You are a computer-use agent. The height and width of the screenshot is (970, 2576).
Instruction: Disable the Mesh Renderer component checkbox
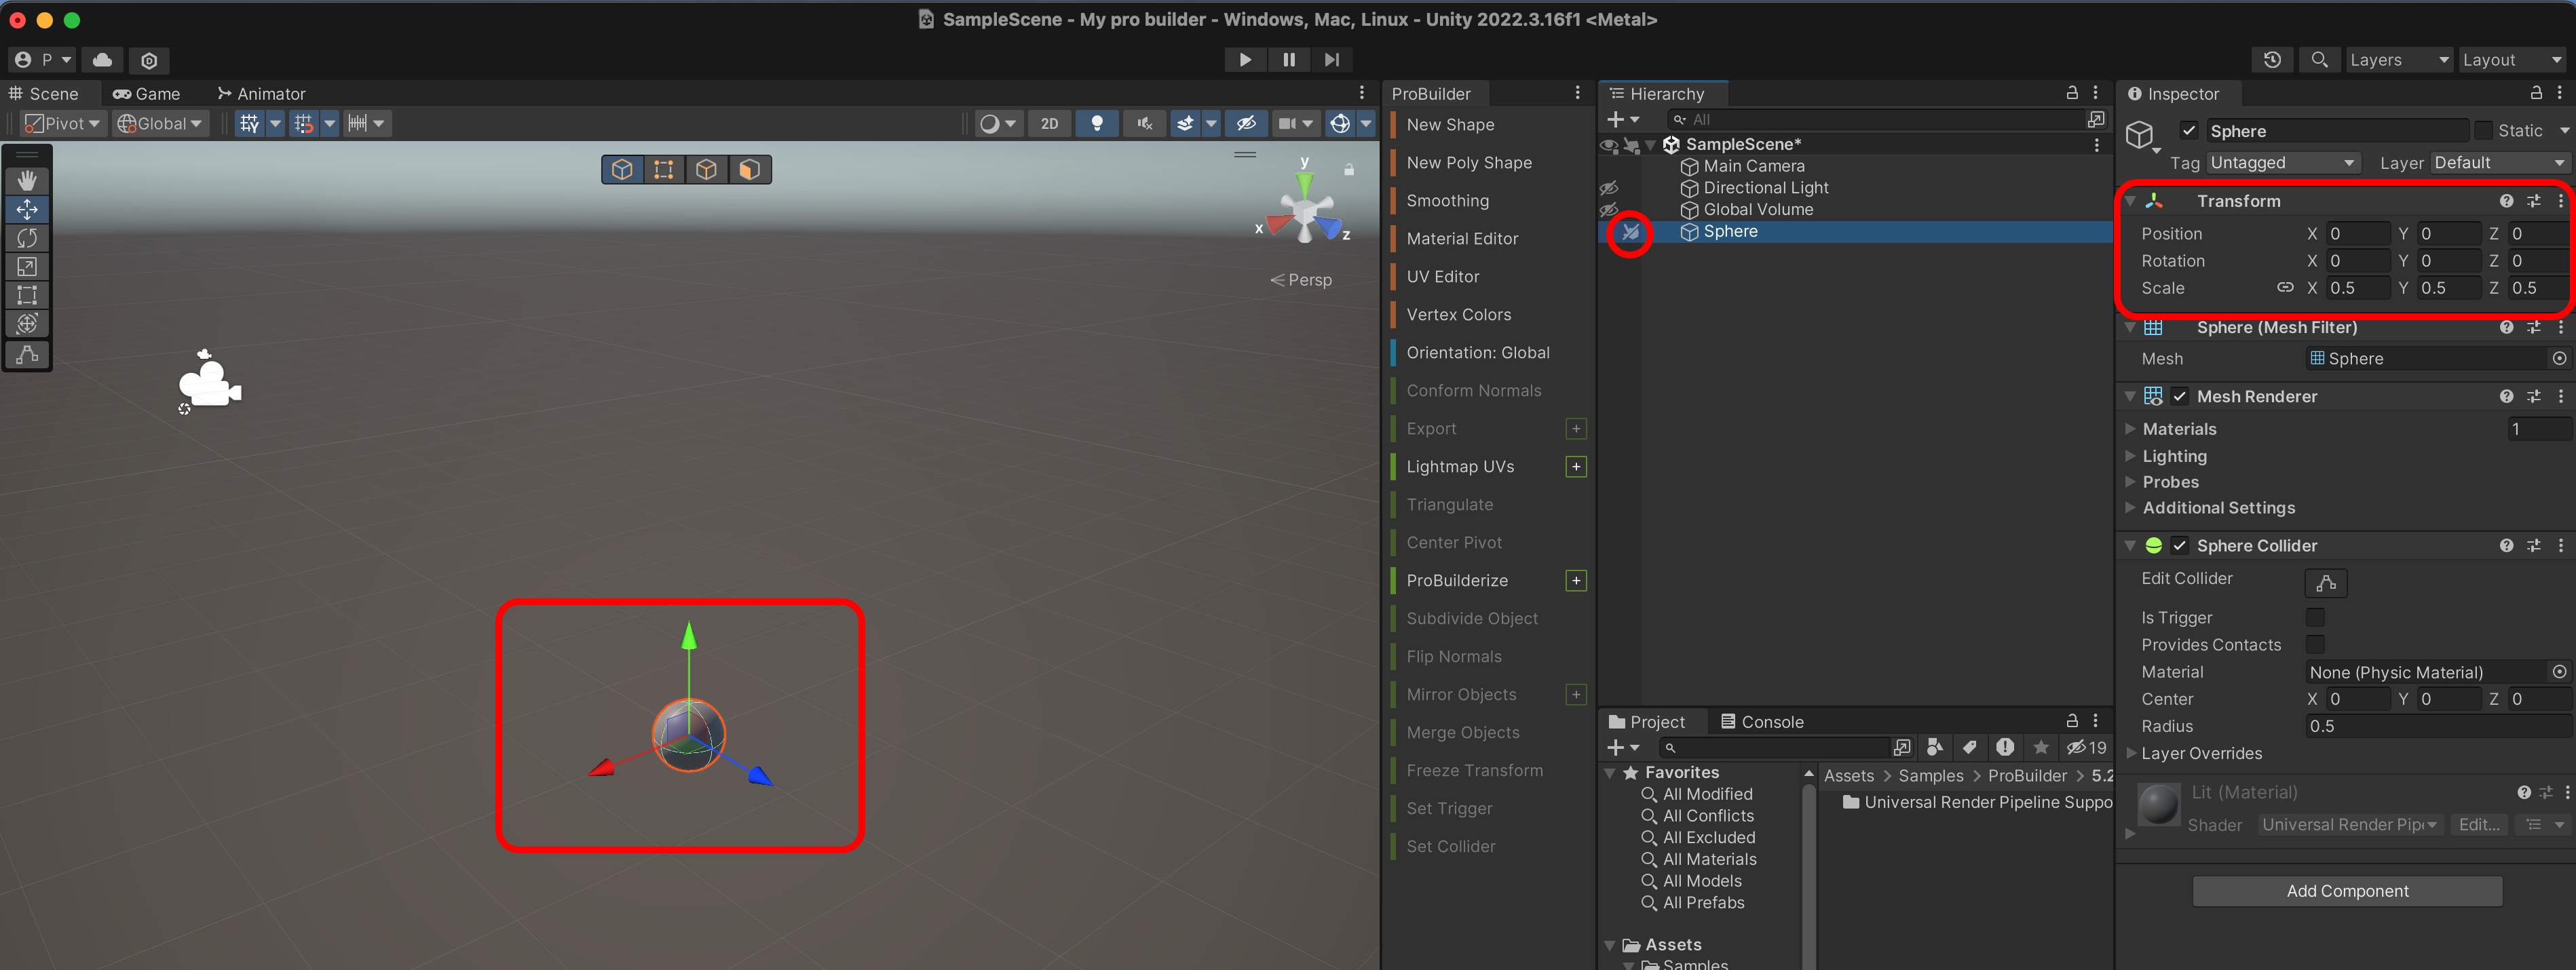[x=2179, y=396]
